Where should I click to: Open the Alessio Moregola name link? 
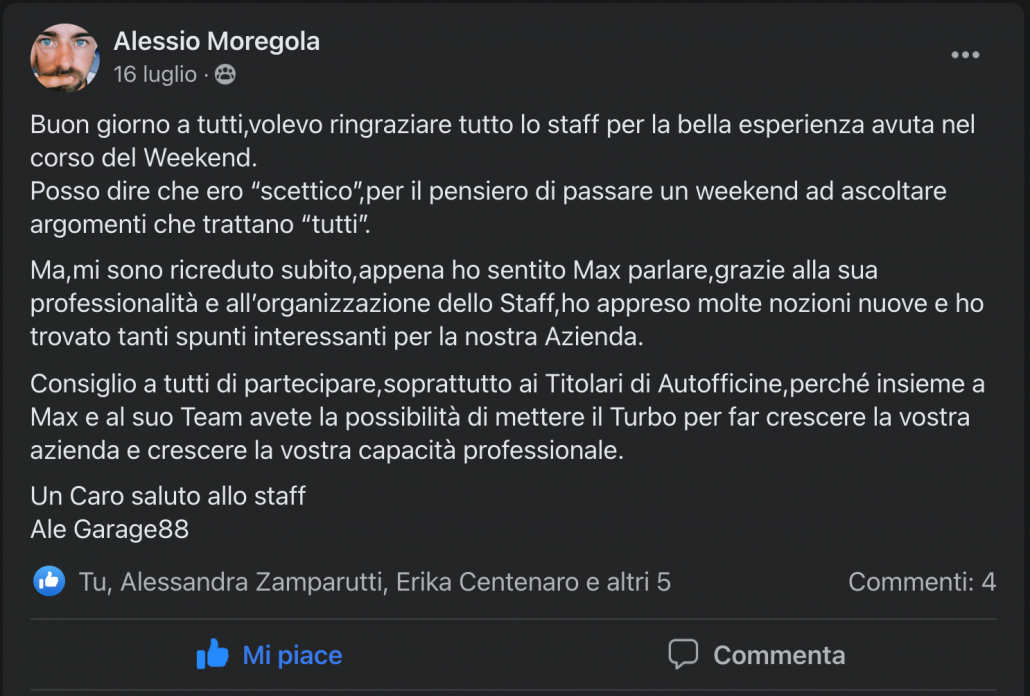coord(216,41)
